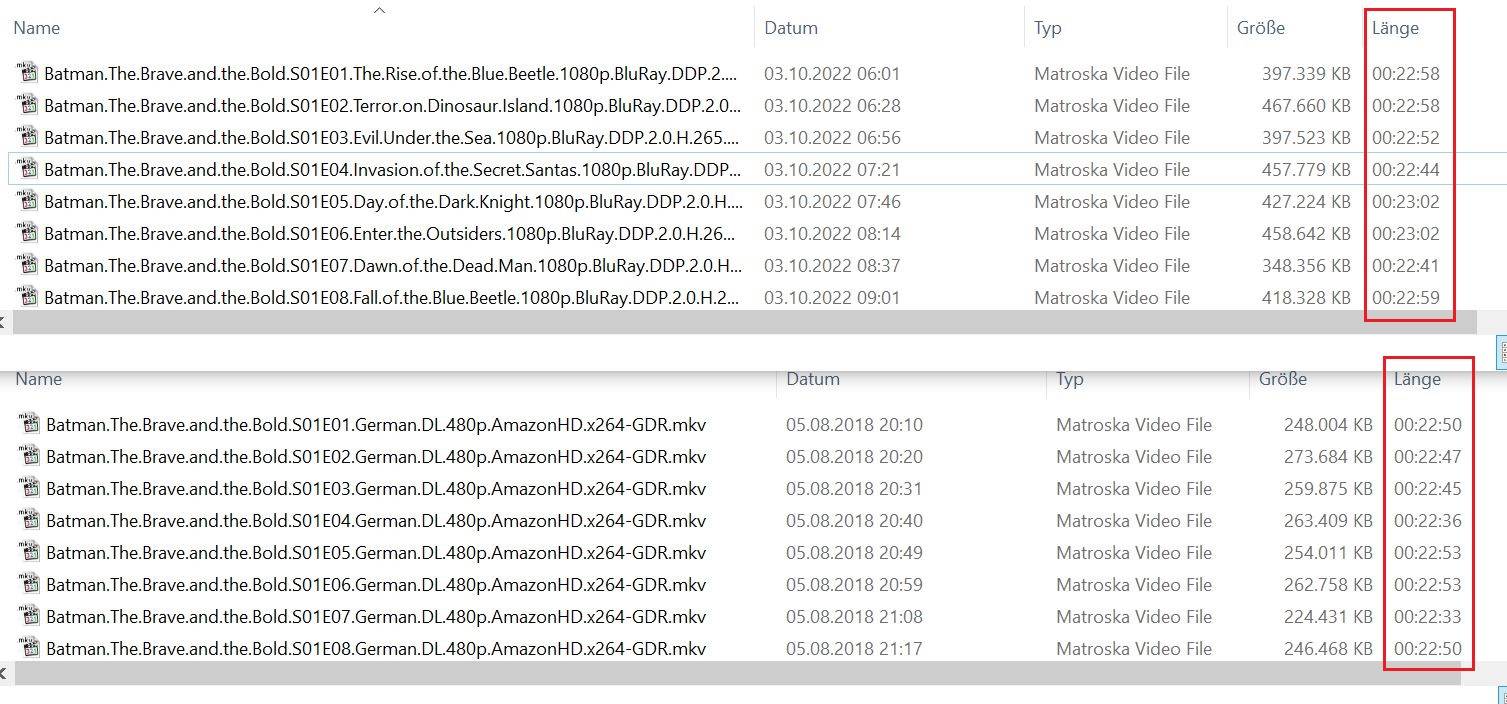Click date 03.10.2022 06:01
Viewport: 1507px width, 704px height.
(x=832, y=73)
